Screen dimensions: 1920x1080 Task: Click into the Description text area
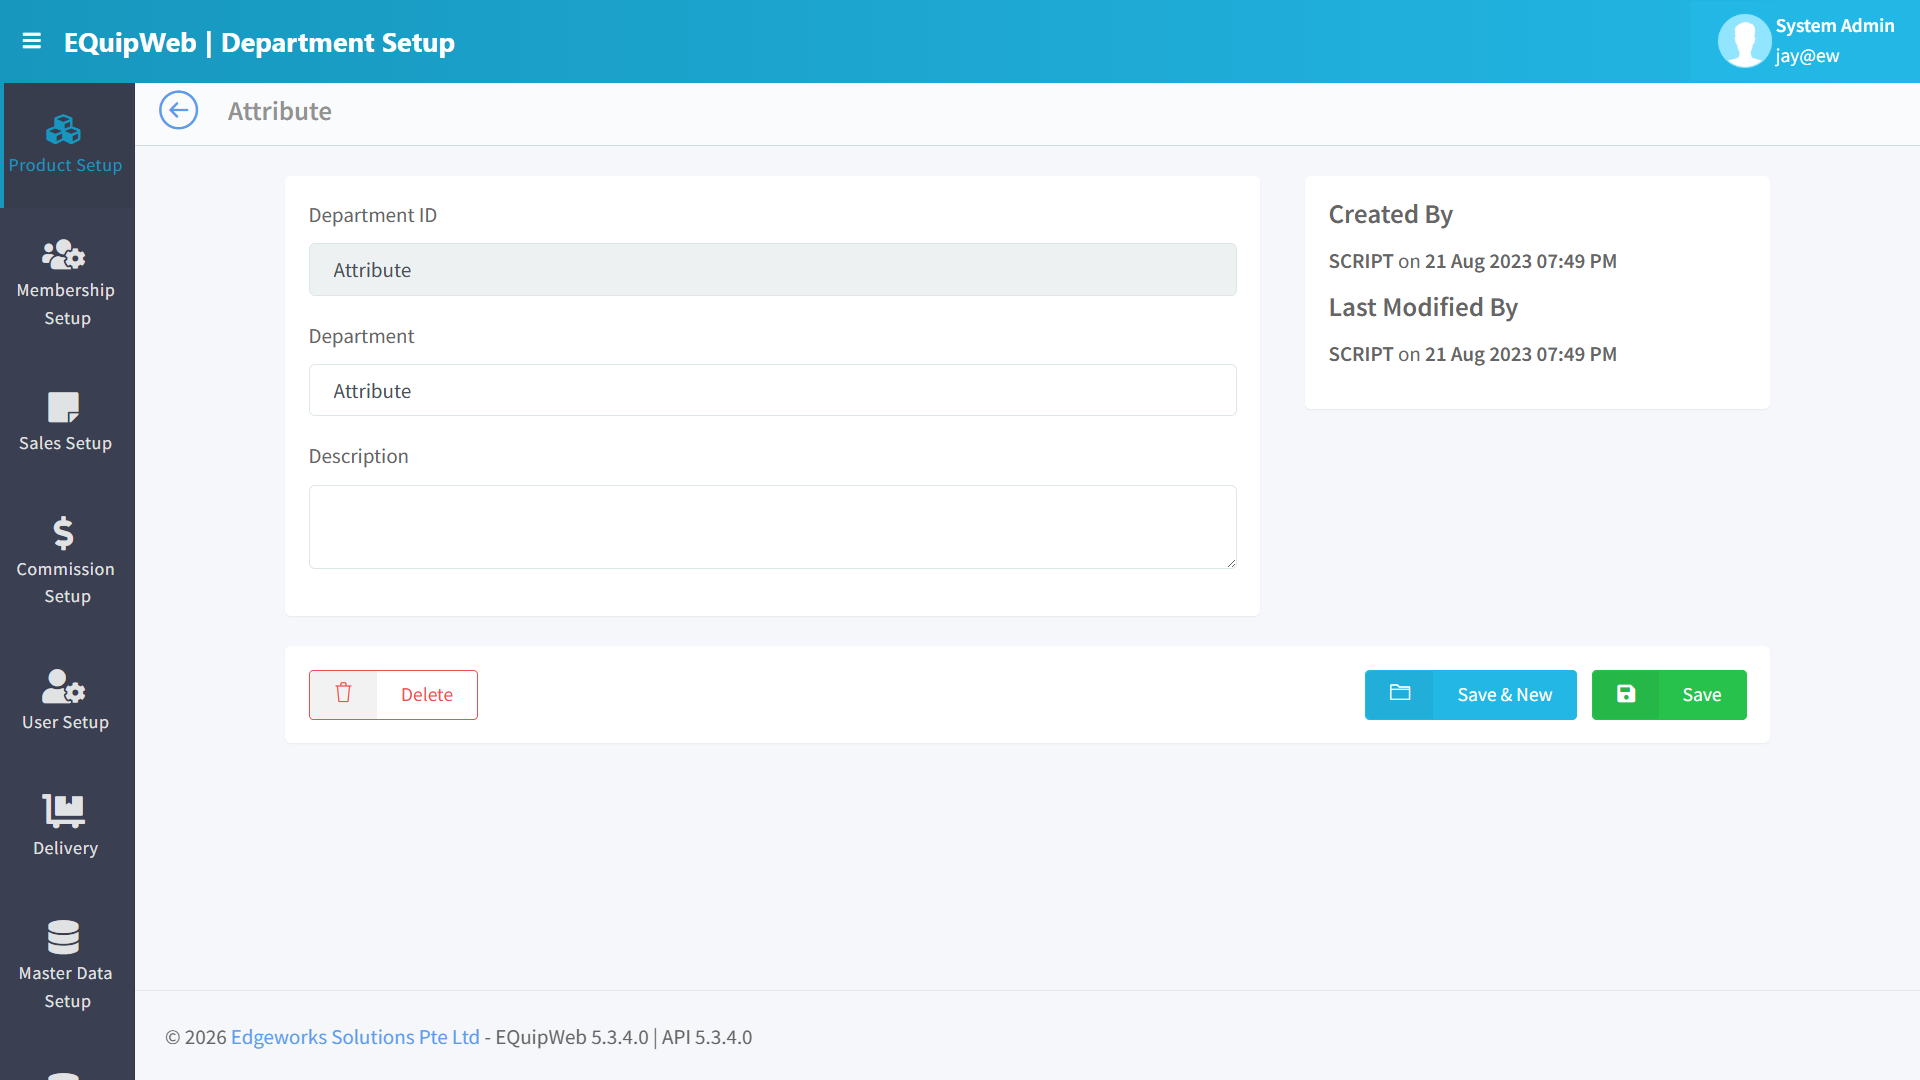[x=772, y=527]
